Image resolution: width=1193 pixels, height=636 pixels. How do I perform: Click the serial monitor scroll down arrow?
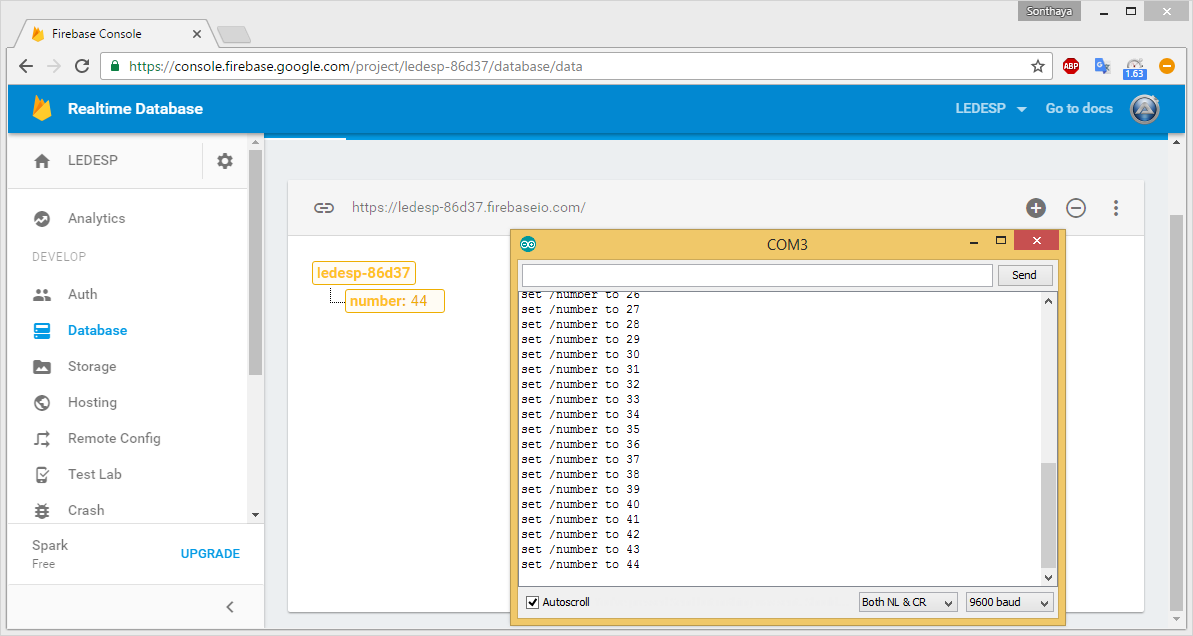[1048, 577]
